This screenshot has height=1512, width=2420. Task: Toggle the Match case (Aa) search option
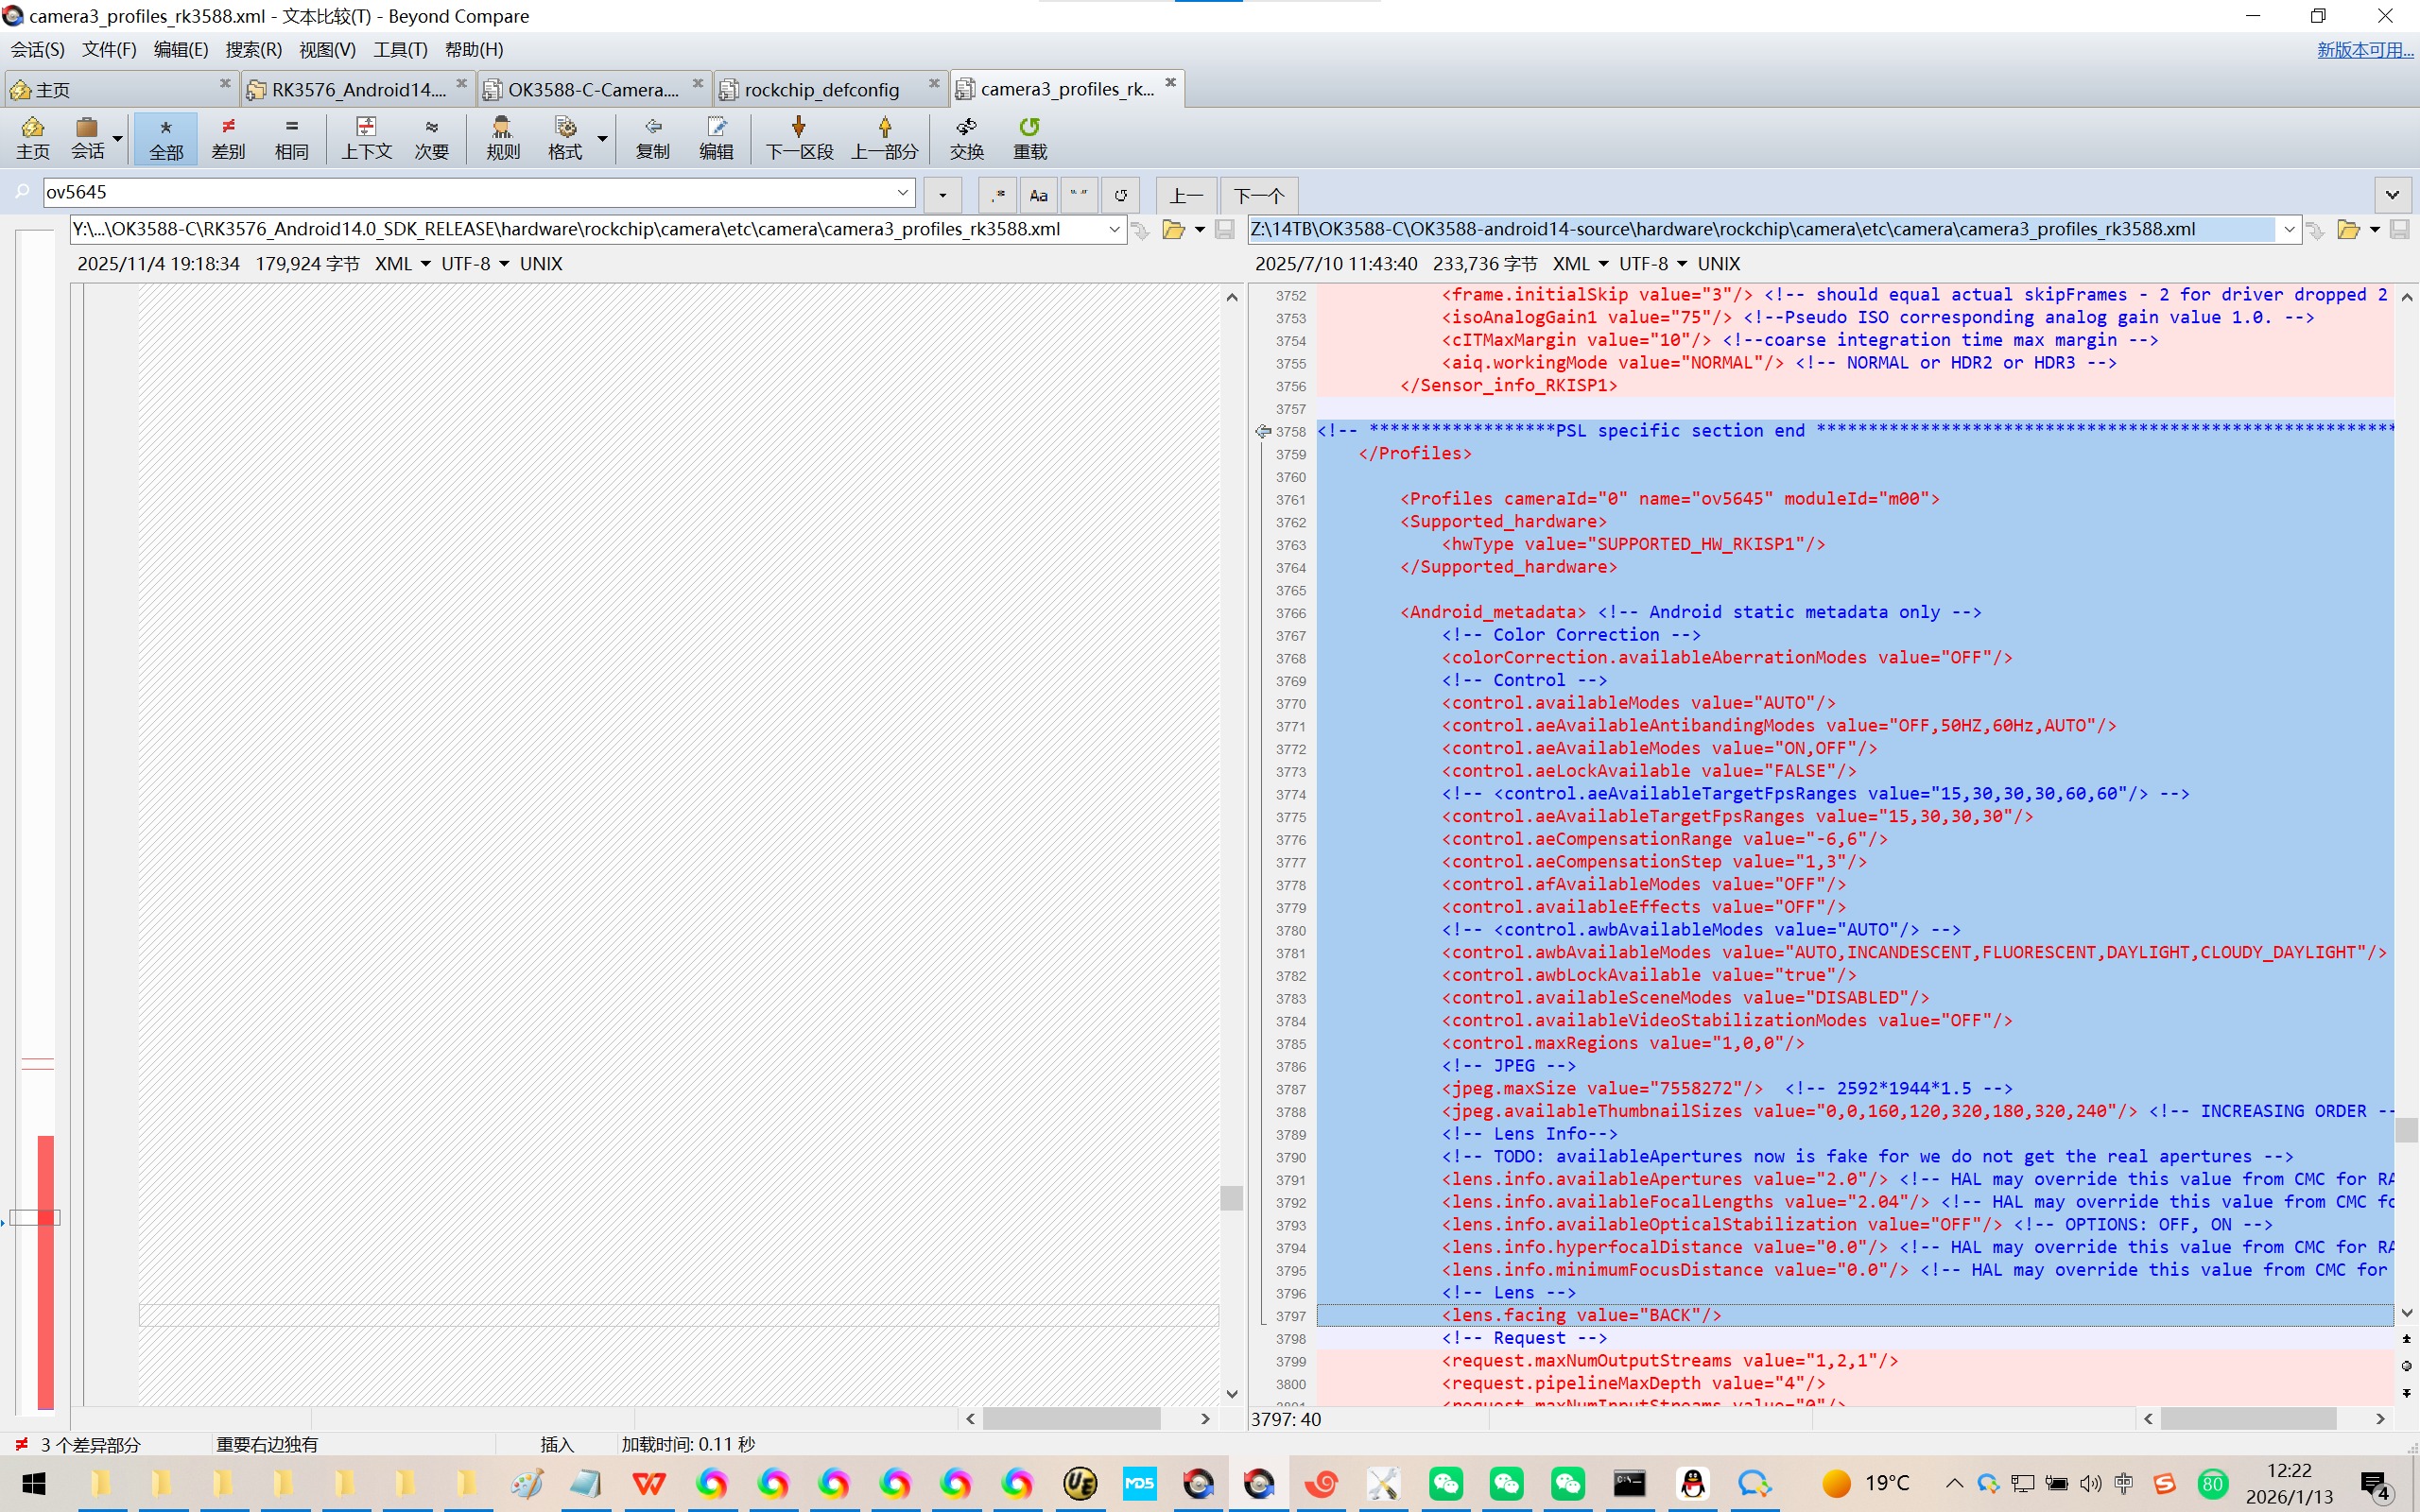tap(1038, 195)
